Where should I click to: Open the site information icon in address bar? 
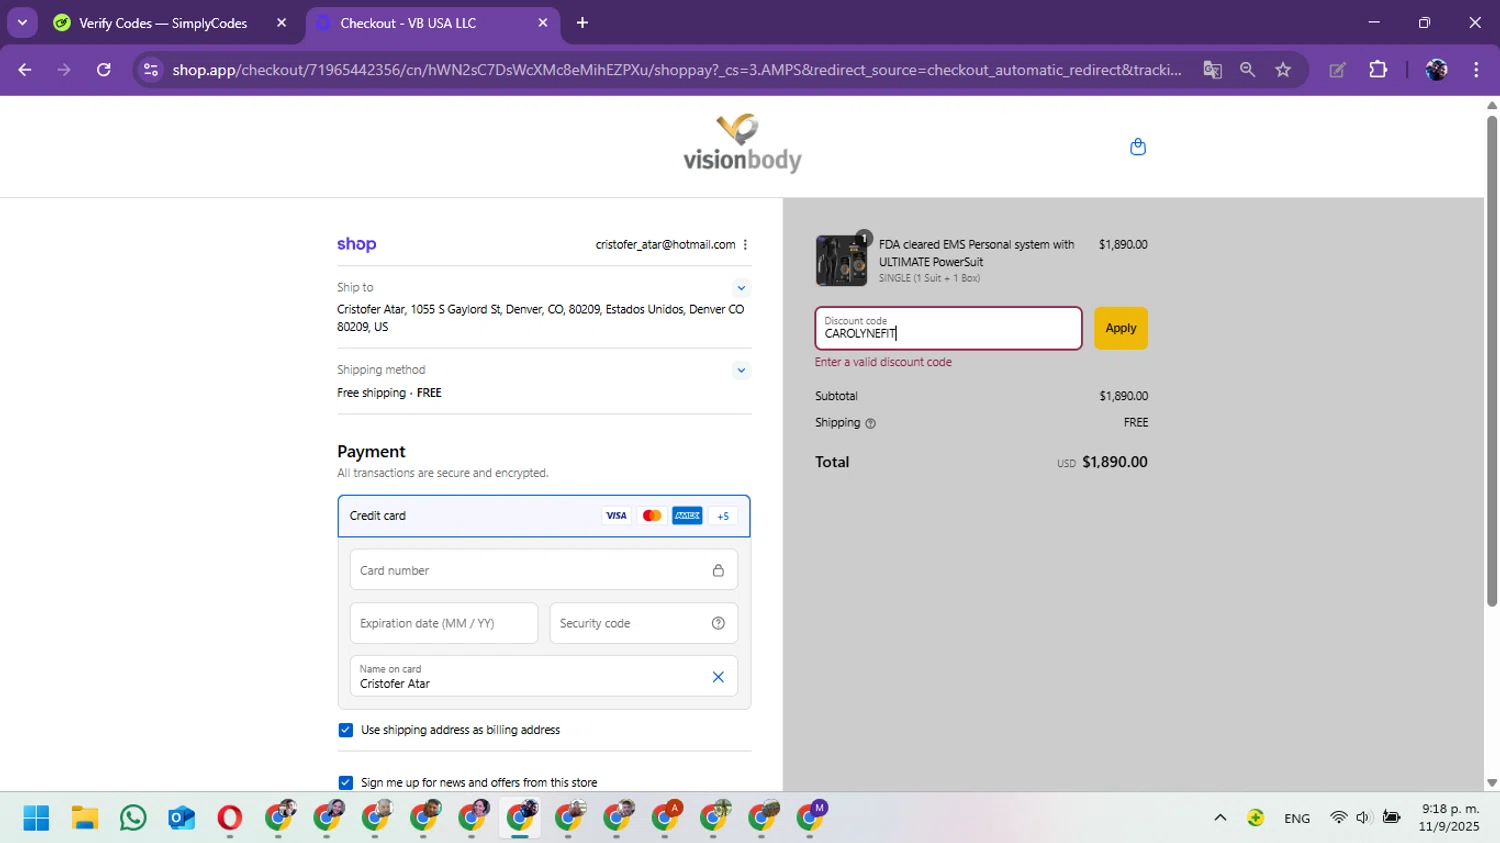(x=151, y=70)
